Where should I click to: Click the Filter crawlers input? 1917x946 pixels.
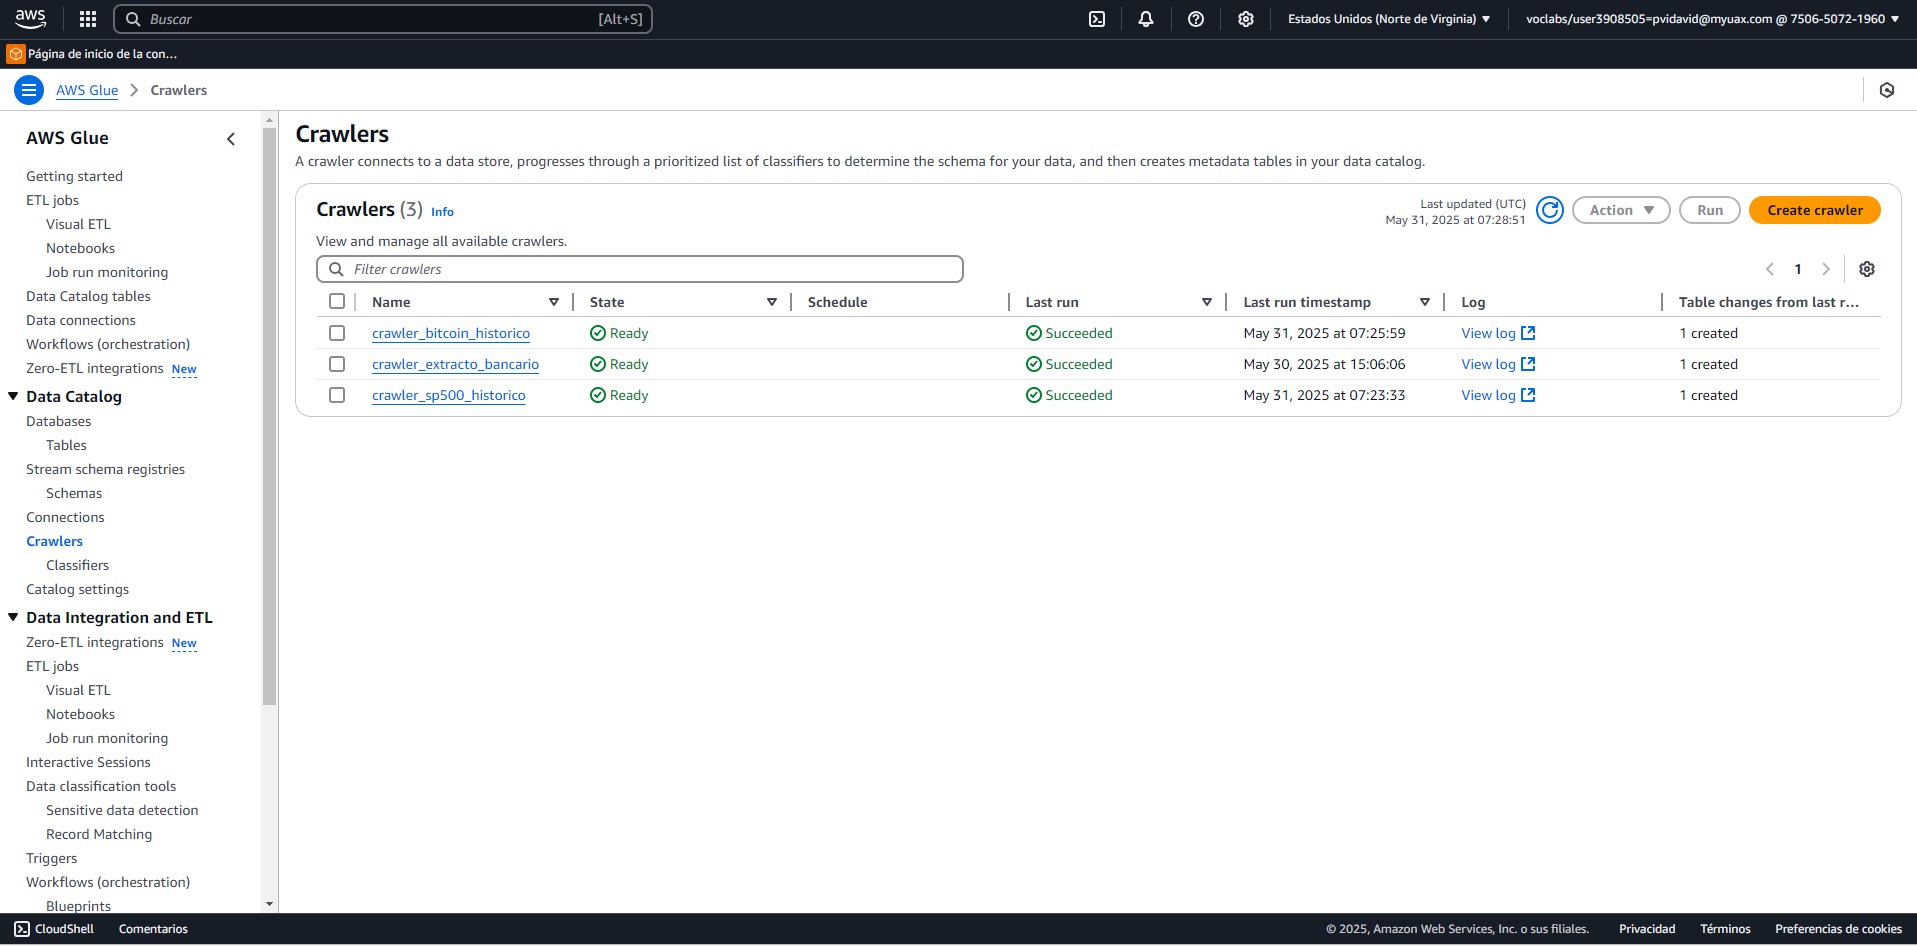click(x=640, y=269)
